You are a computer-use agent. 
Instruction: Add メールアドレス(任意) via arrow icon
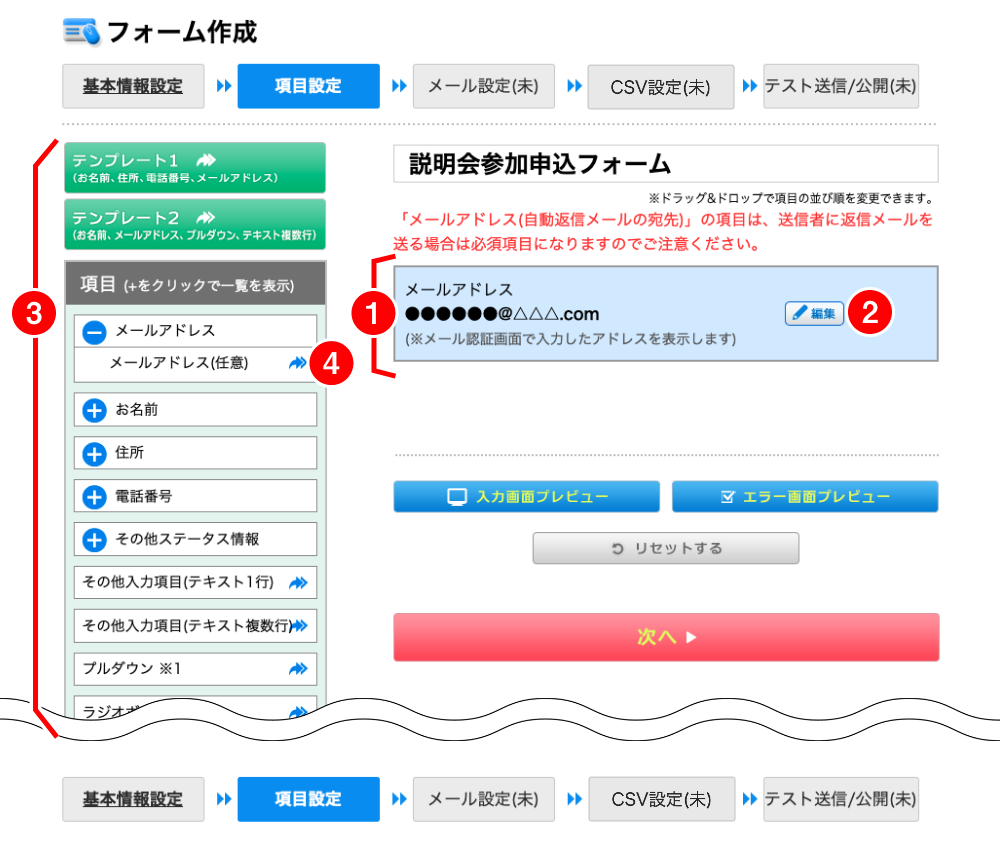click(298, 363)
